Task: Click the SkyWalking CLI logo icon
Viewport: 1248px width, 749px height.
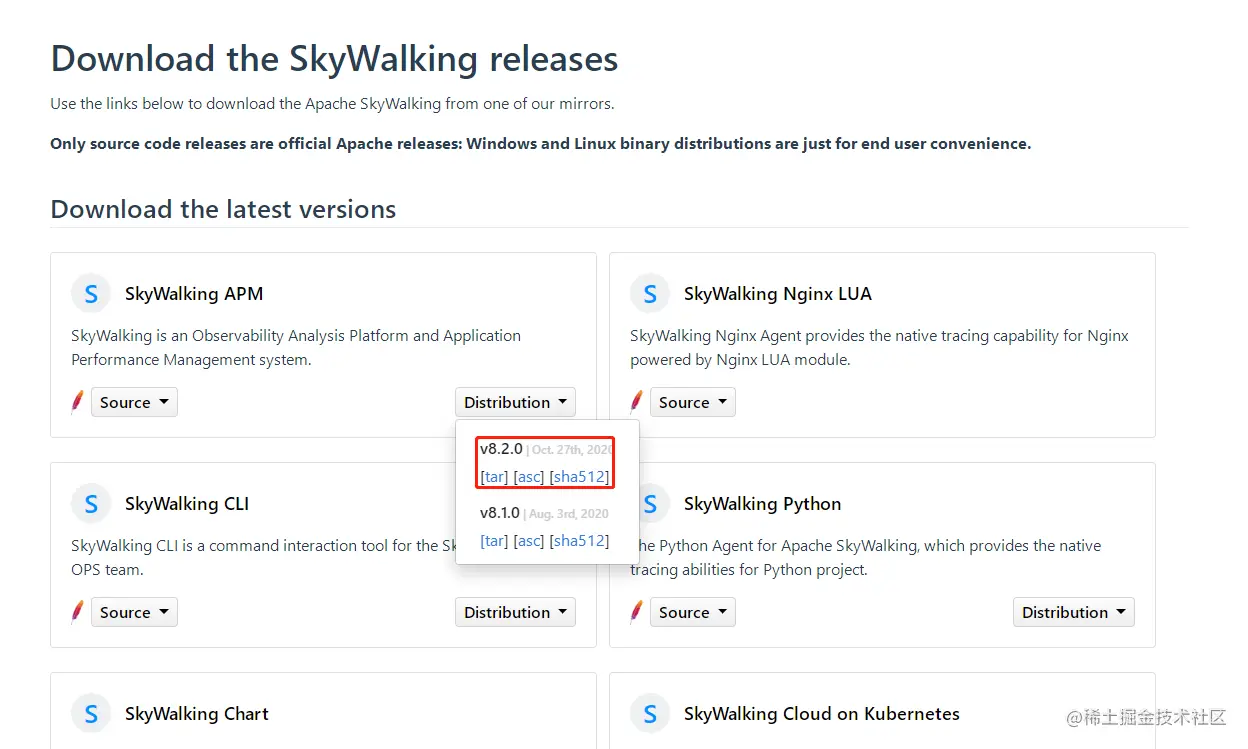Action: coord(91,504)
